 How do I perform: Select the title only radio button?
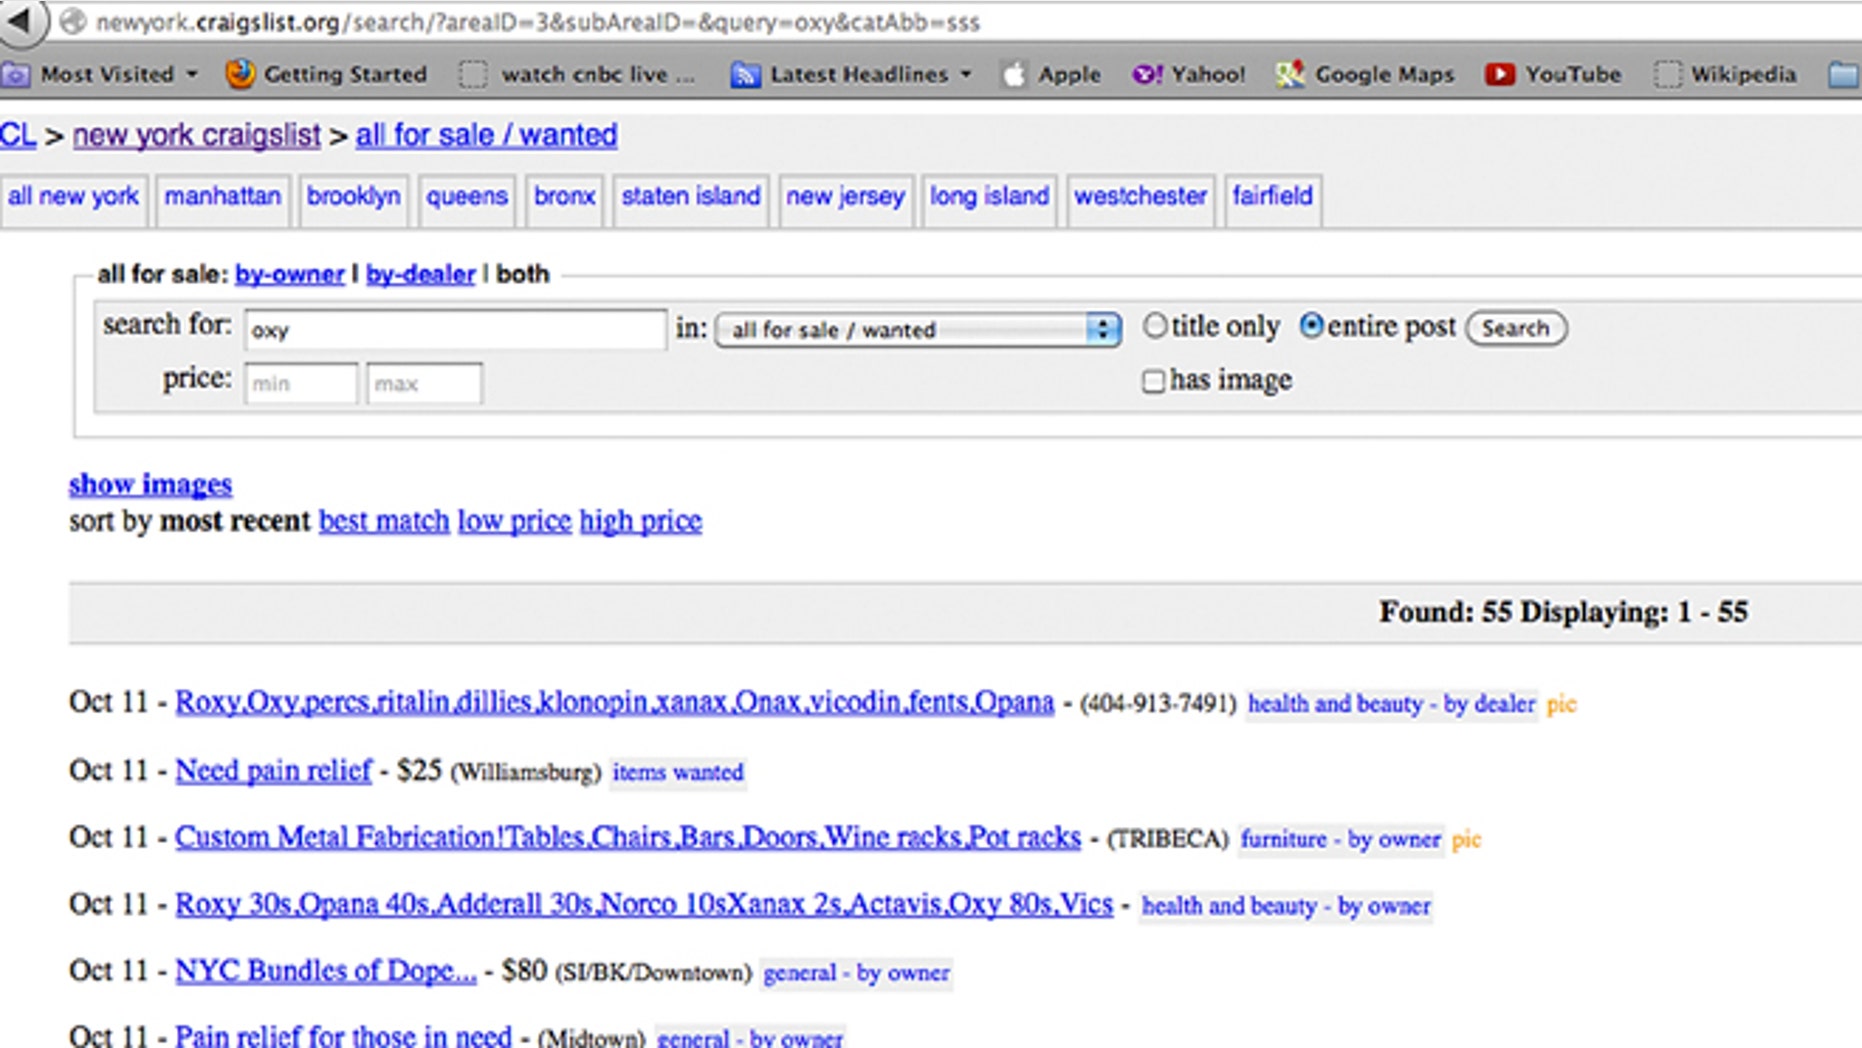pyautogui.click(x=1155, y=326)
